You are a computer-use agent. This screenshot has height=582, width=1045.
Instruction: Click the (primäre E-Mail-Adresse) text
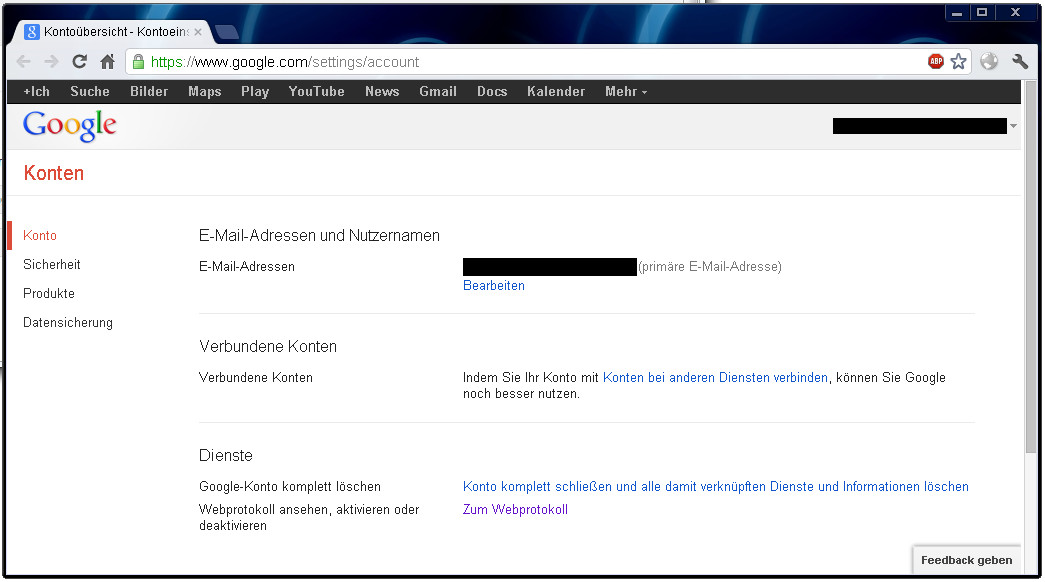(x=710, y=267)
